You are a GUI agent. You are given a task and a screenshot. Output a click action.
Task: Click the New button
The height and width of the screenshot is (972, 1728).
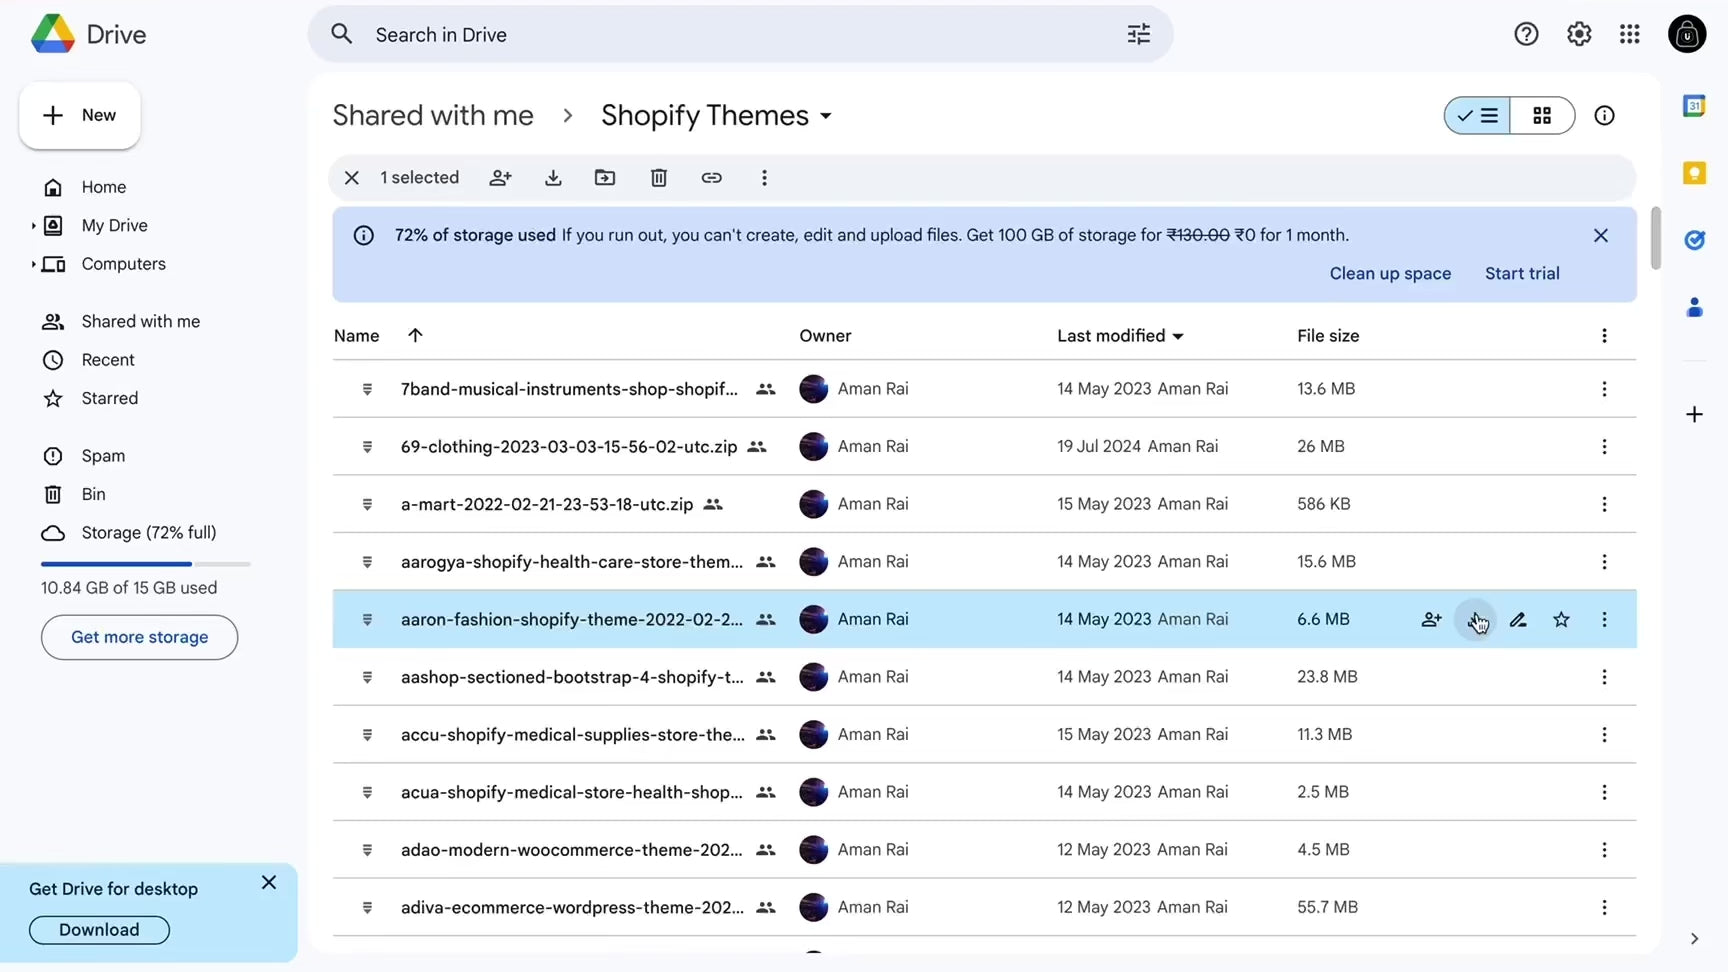tap(79, 116)
